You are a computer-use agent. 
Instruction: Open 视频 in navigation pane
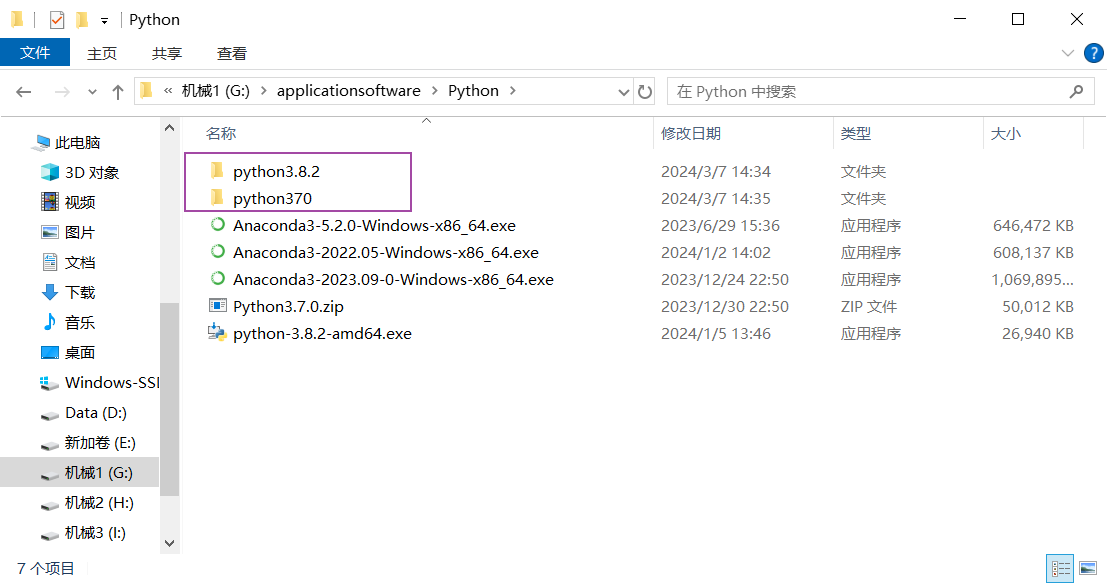pyautogui.click(x=80, y=203)
